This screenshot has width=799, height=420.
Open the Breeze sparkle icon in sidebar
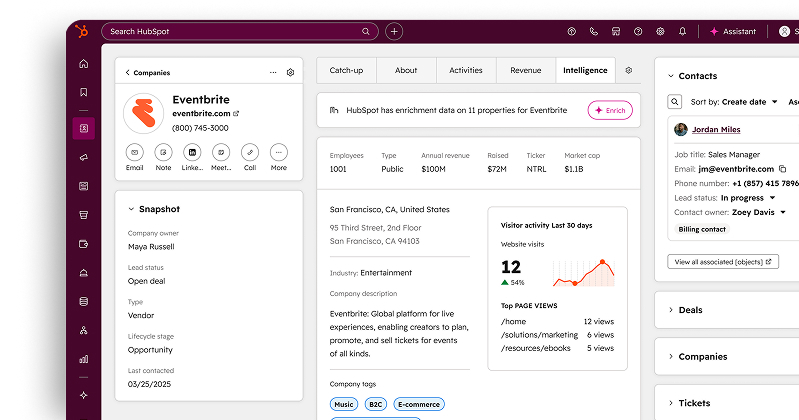(x=84, y=395)
